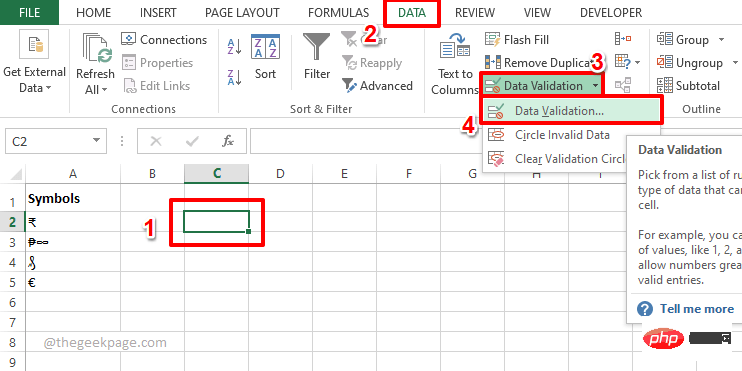This screenshot has height=371, width=742.
Task: Expand the Group dropdown arrow
Action: 721,39
